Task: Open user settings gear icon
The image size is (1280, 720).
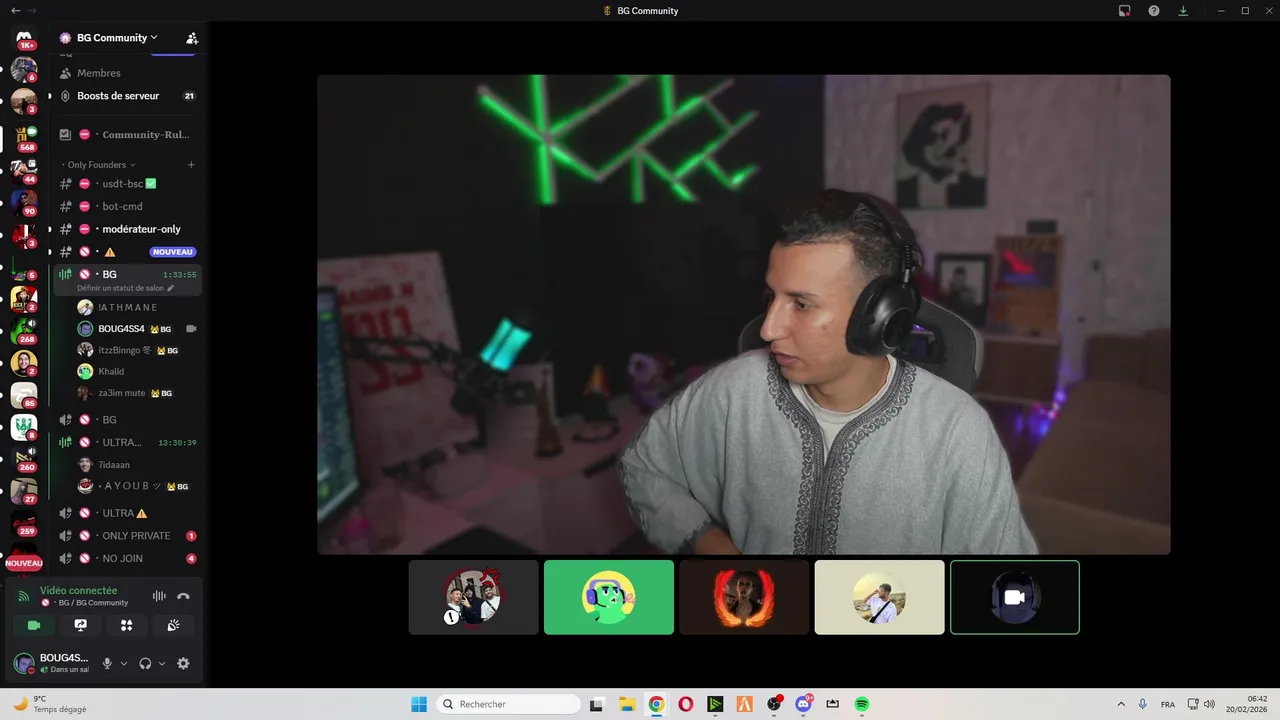Action: [x=183, y=663]
